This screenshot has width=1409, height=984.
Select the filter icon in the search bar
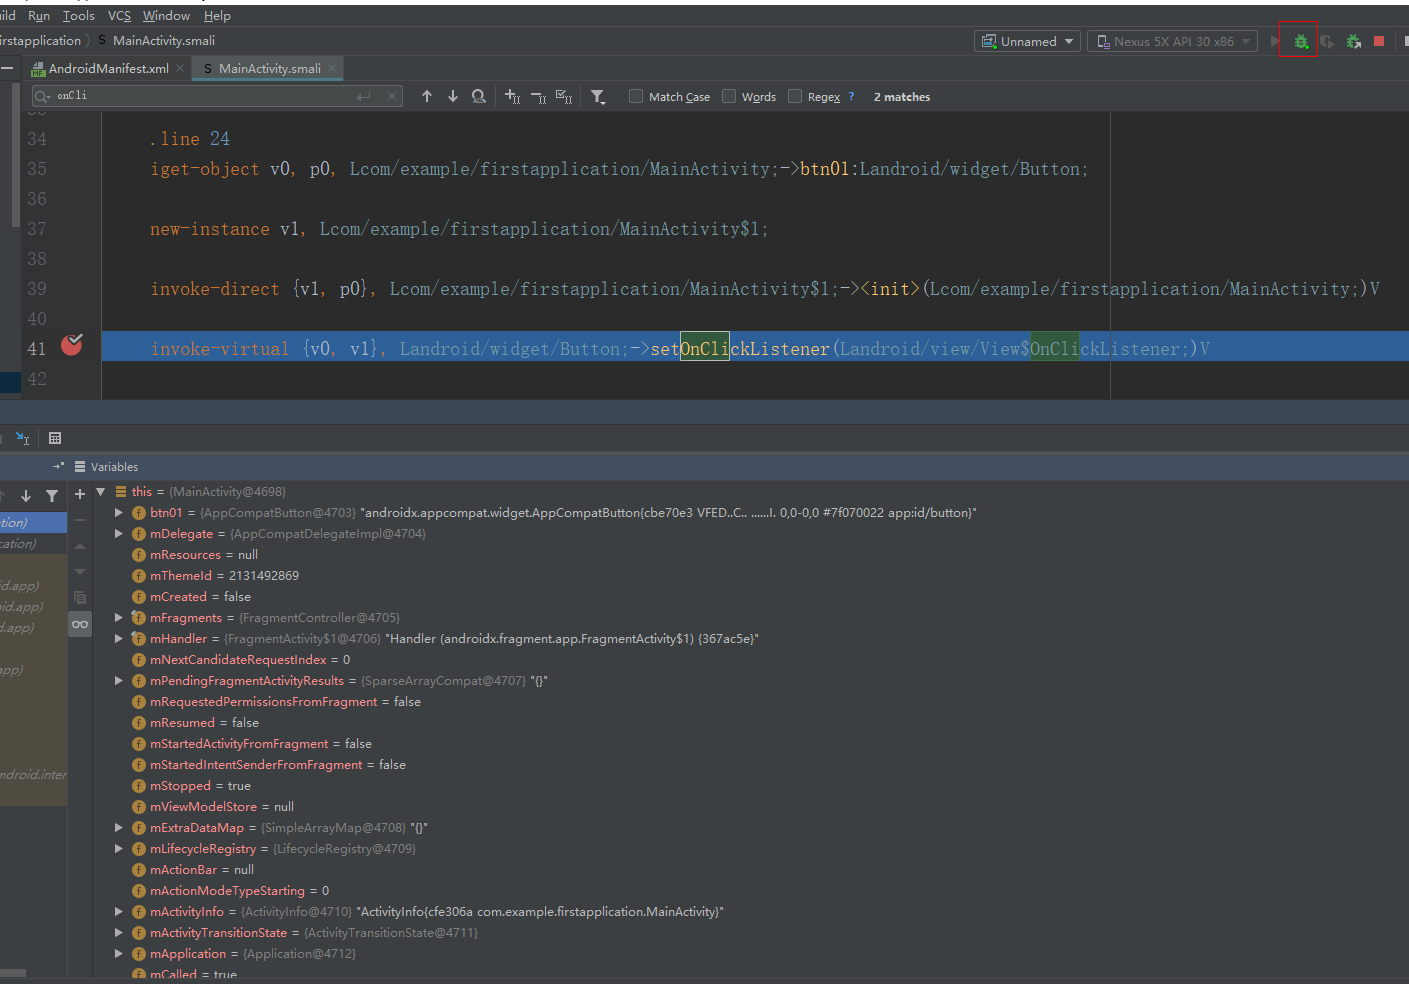[598, 96]
